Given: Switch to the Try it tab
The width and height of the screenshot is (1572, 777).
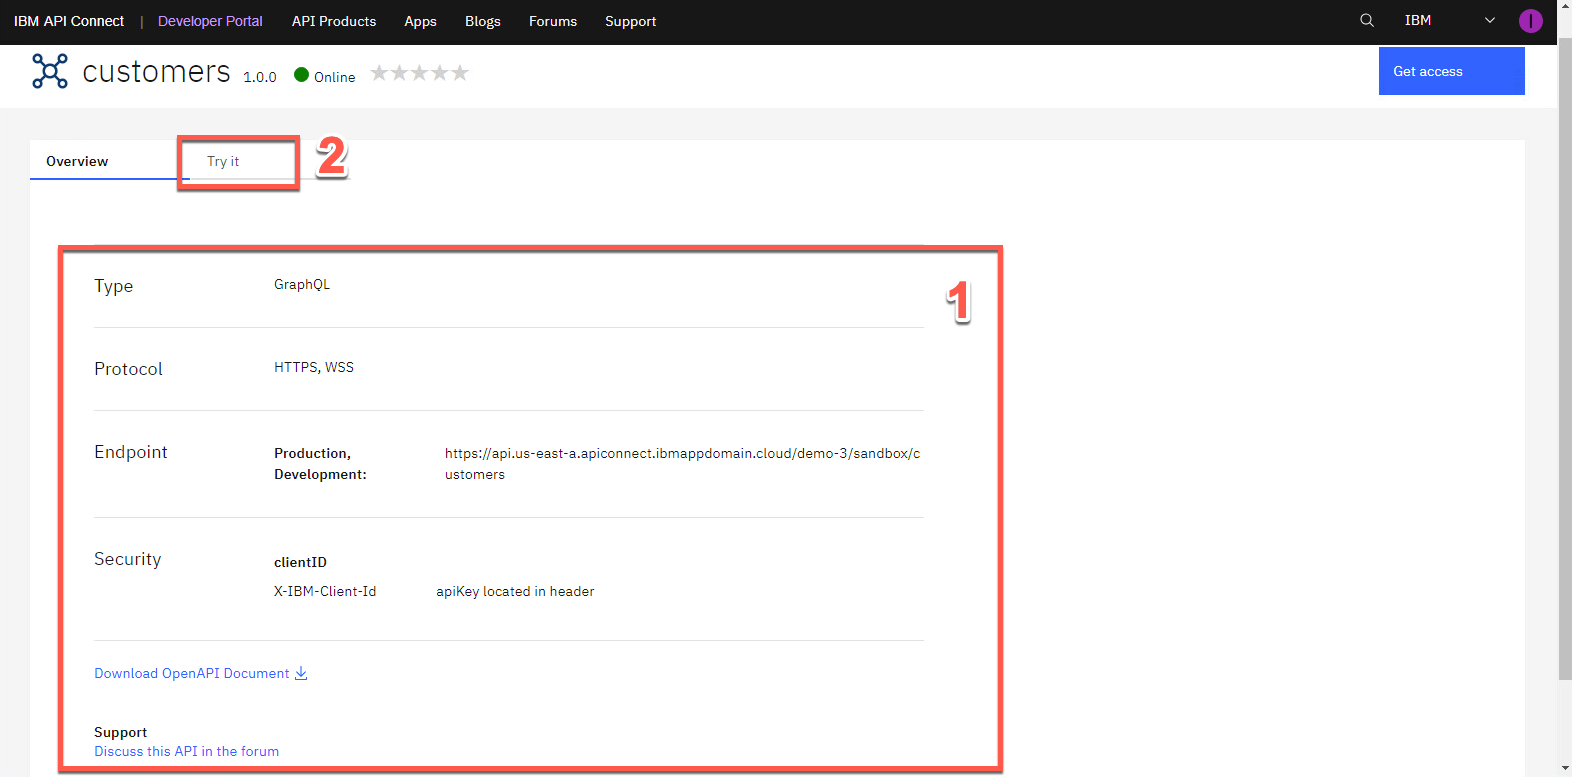Looking at the screenshot, I should pos(223,161).
